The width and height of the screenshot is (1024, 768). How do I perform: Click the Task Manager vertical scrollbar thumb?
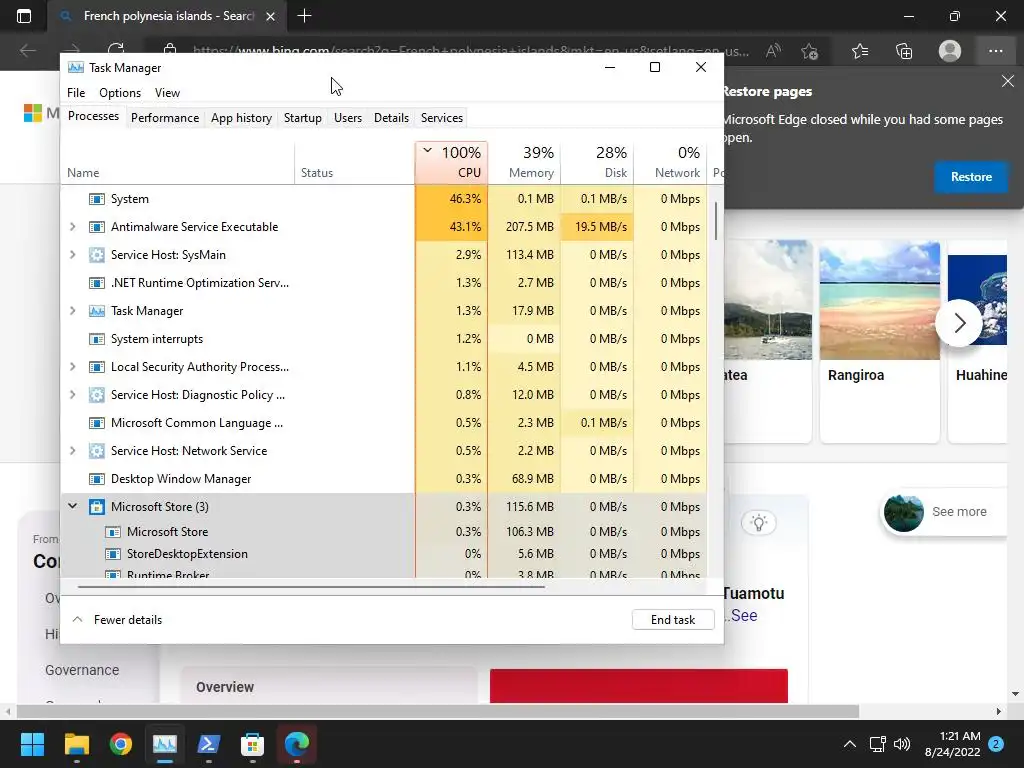coord(716,221)
